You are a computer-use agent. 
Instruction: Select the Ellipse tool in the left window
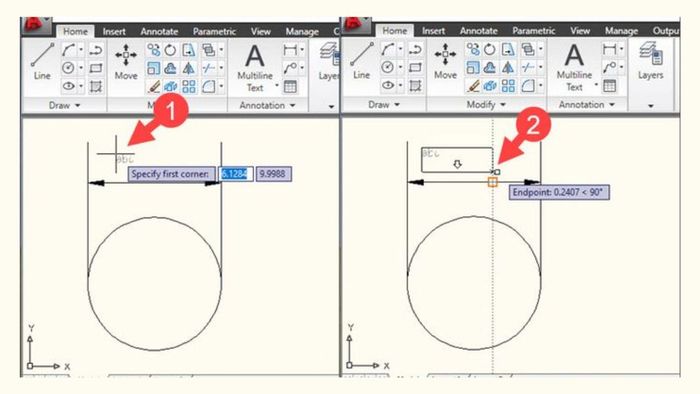[68, 86]
